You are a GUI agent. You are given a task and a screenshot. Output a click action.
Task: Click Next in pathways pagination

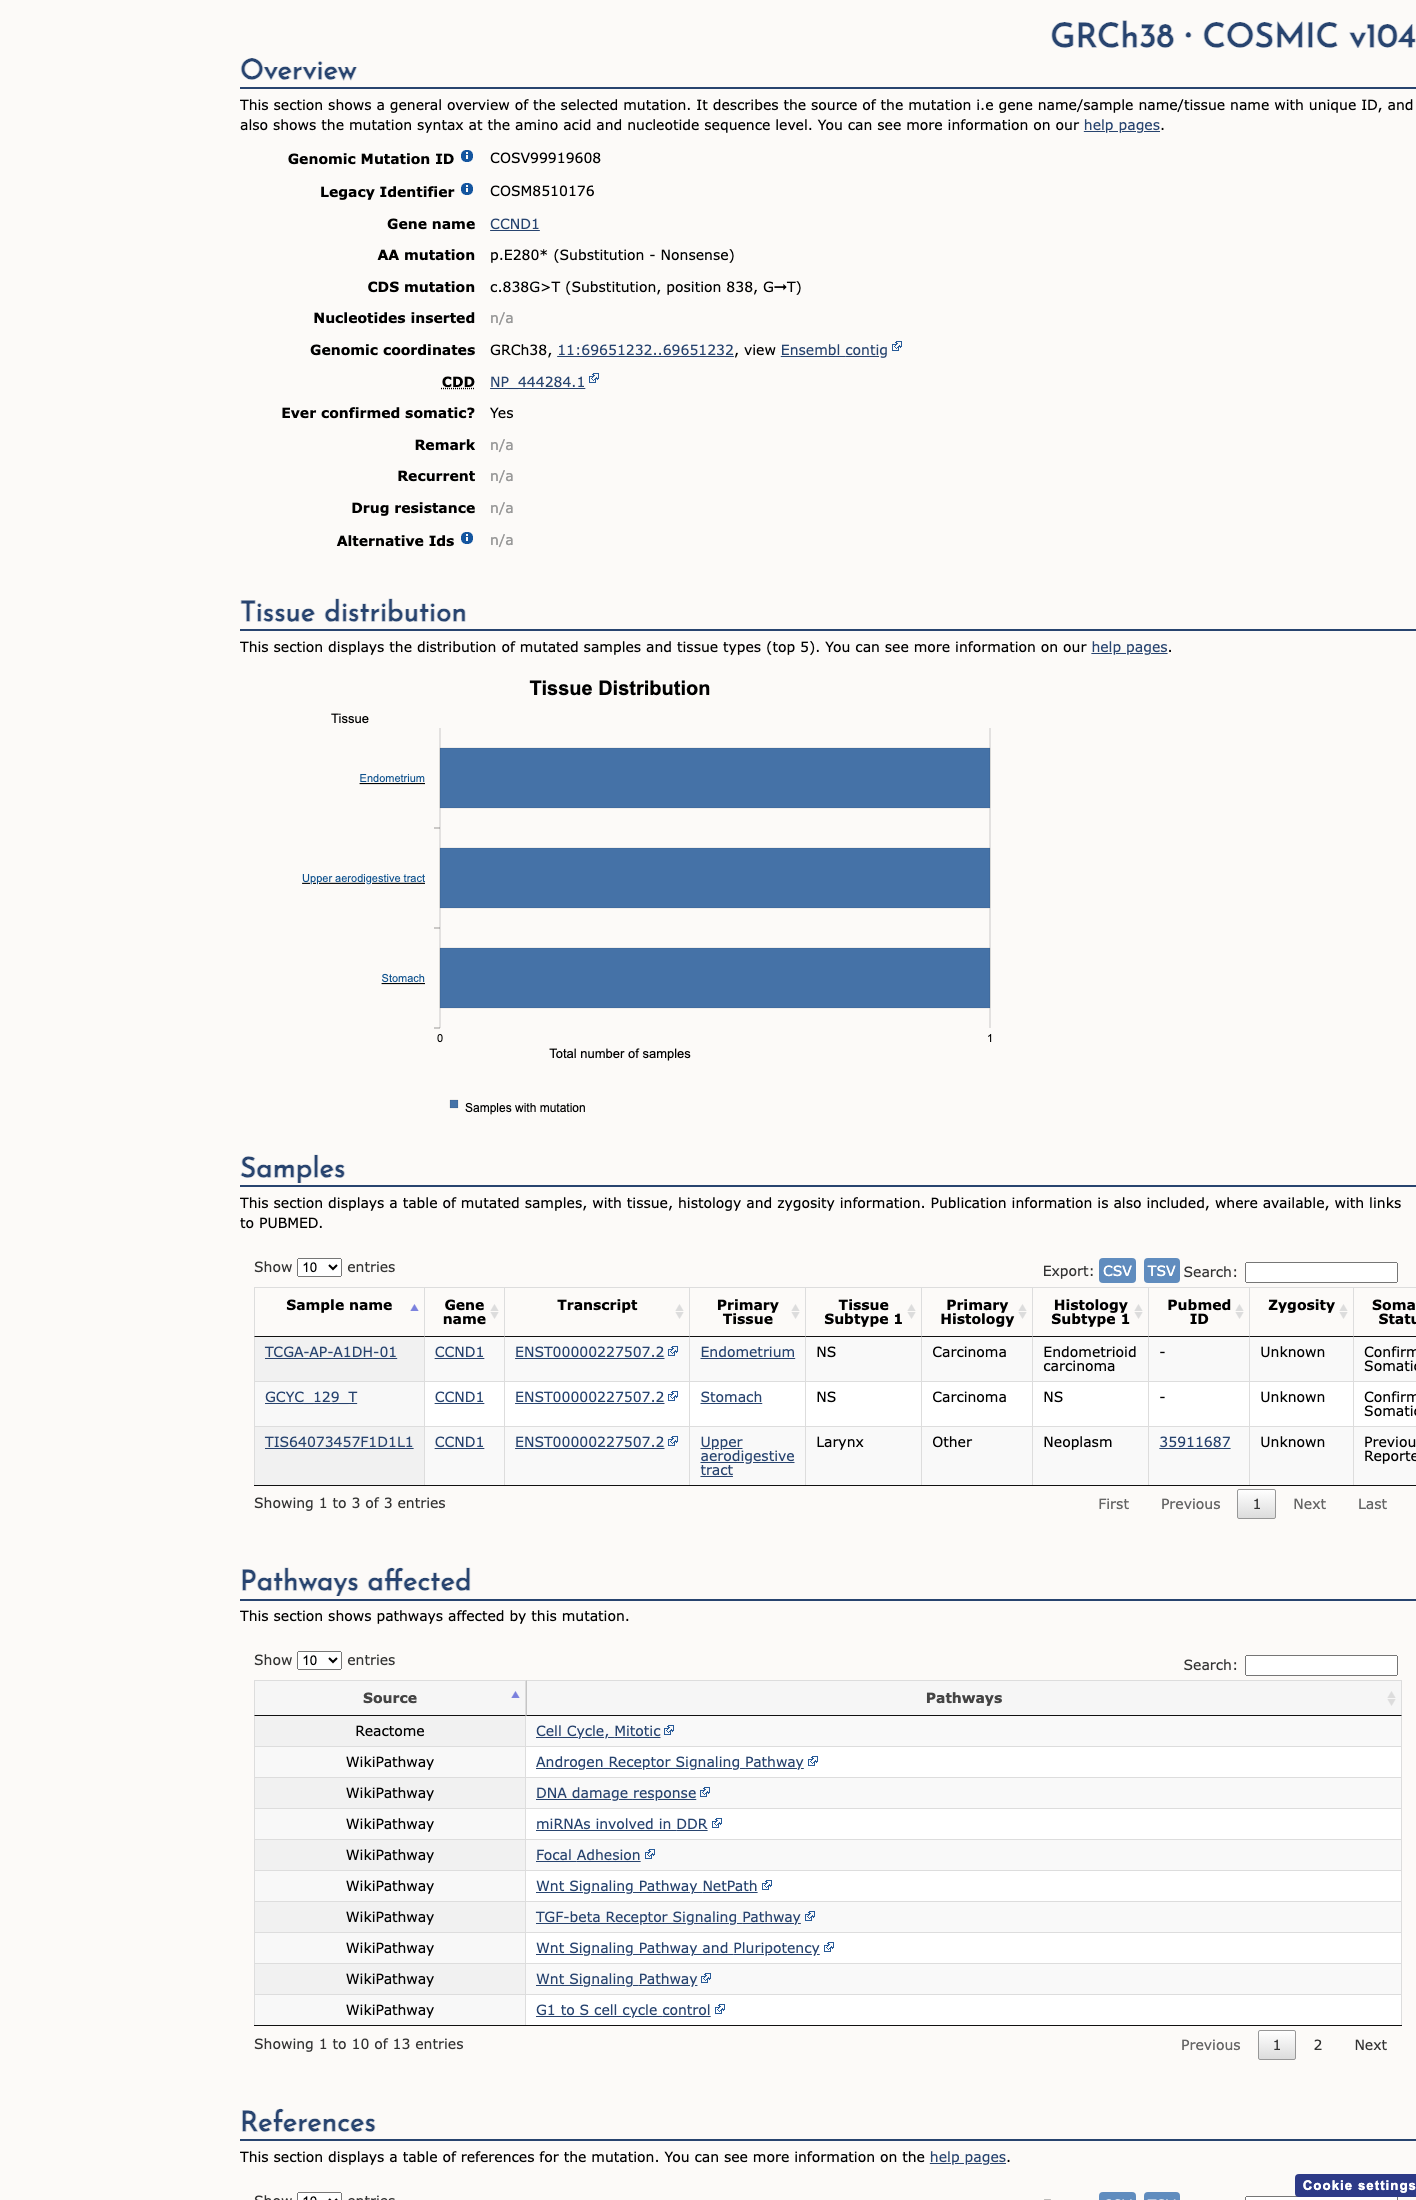coord(1370,2045)
